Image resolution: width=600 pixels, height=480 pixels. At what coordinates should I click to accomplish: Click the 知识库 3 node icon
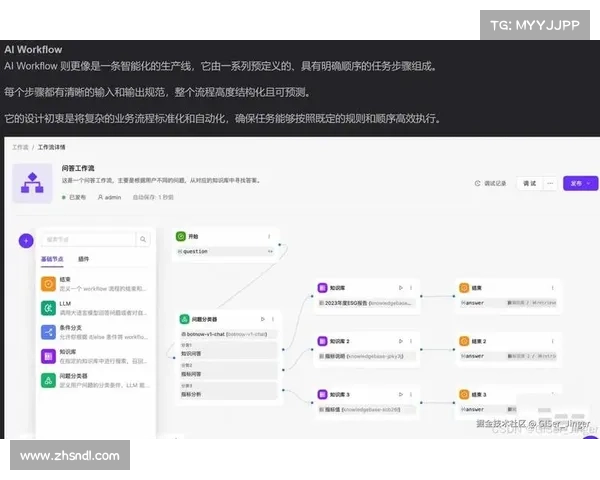click(x=323, y=394)
